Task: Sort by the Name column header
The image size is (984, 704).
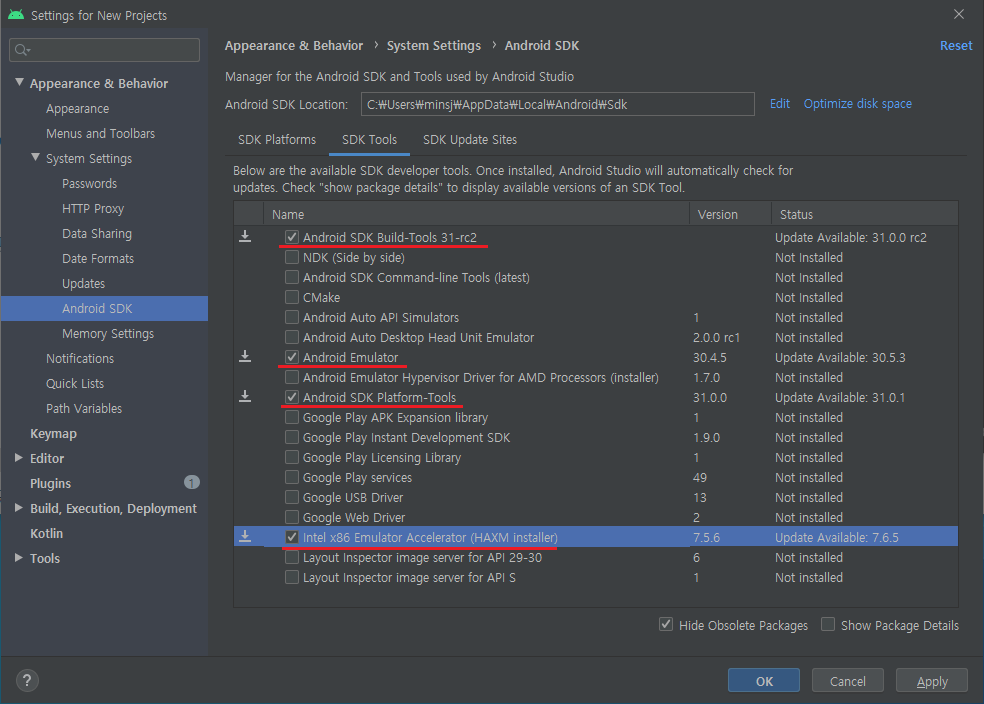Action: point(476,214)
